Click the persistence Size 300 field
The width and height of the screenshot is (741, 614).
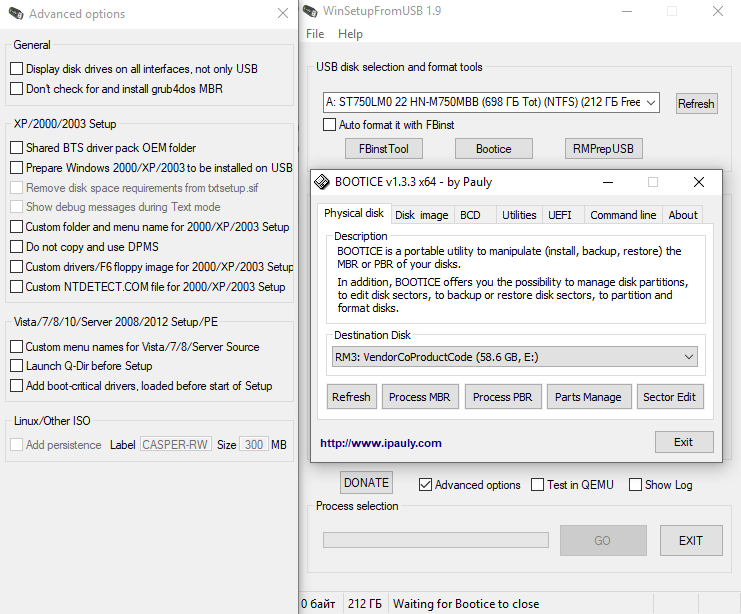(254, 444)
